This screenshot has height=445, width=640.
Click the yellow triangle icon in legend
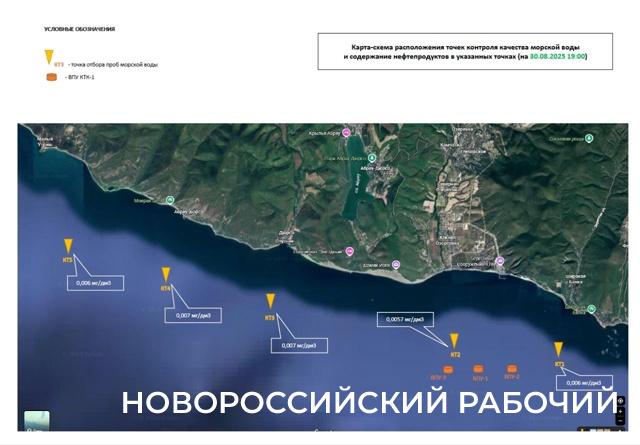tap(46, 59)
